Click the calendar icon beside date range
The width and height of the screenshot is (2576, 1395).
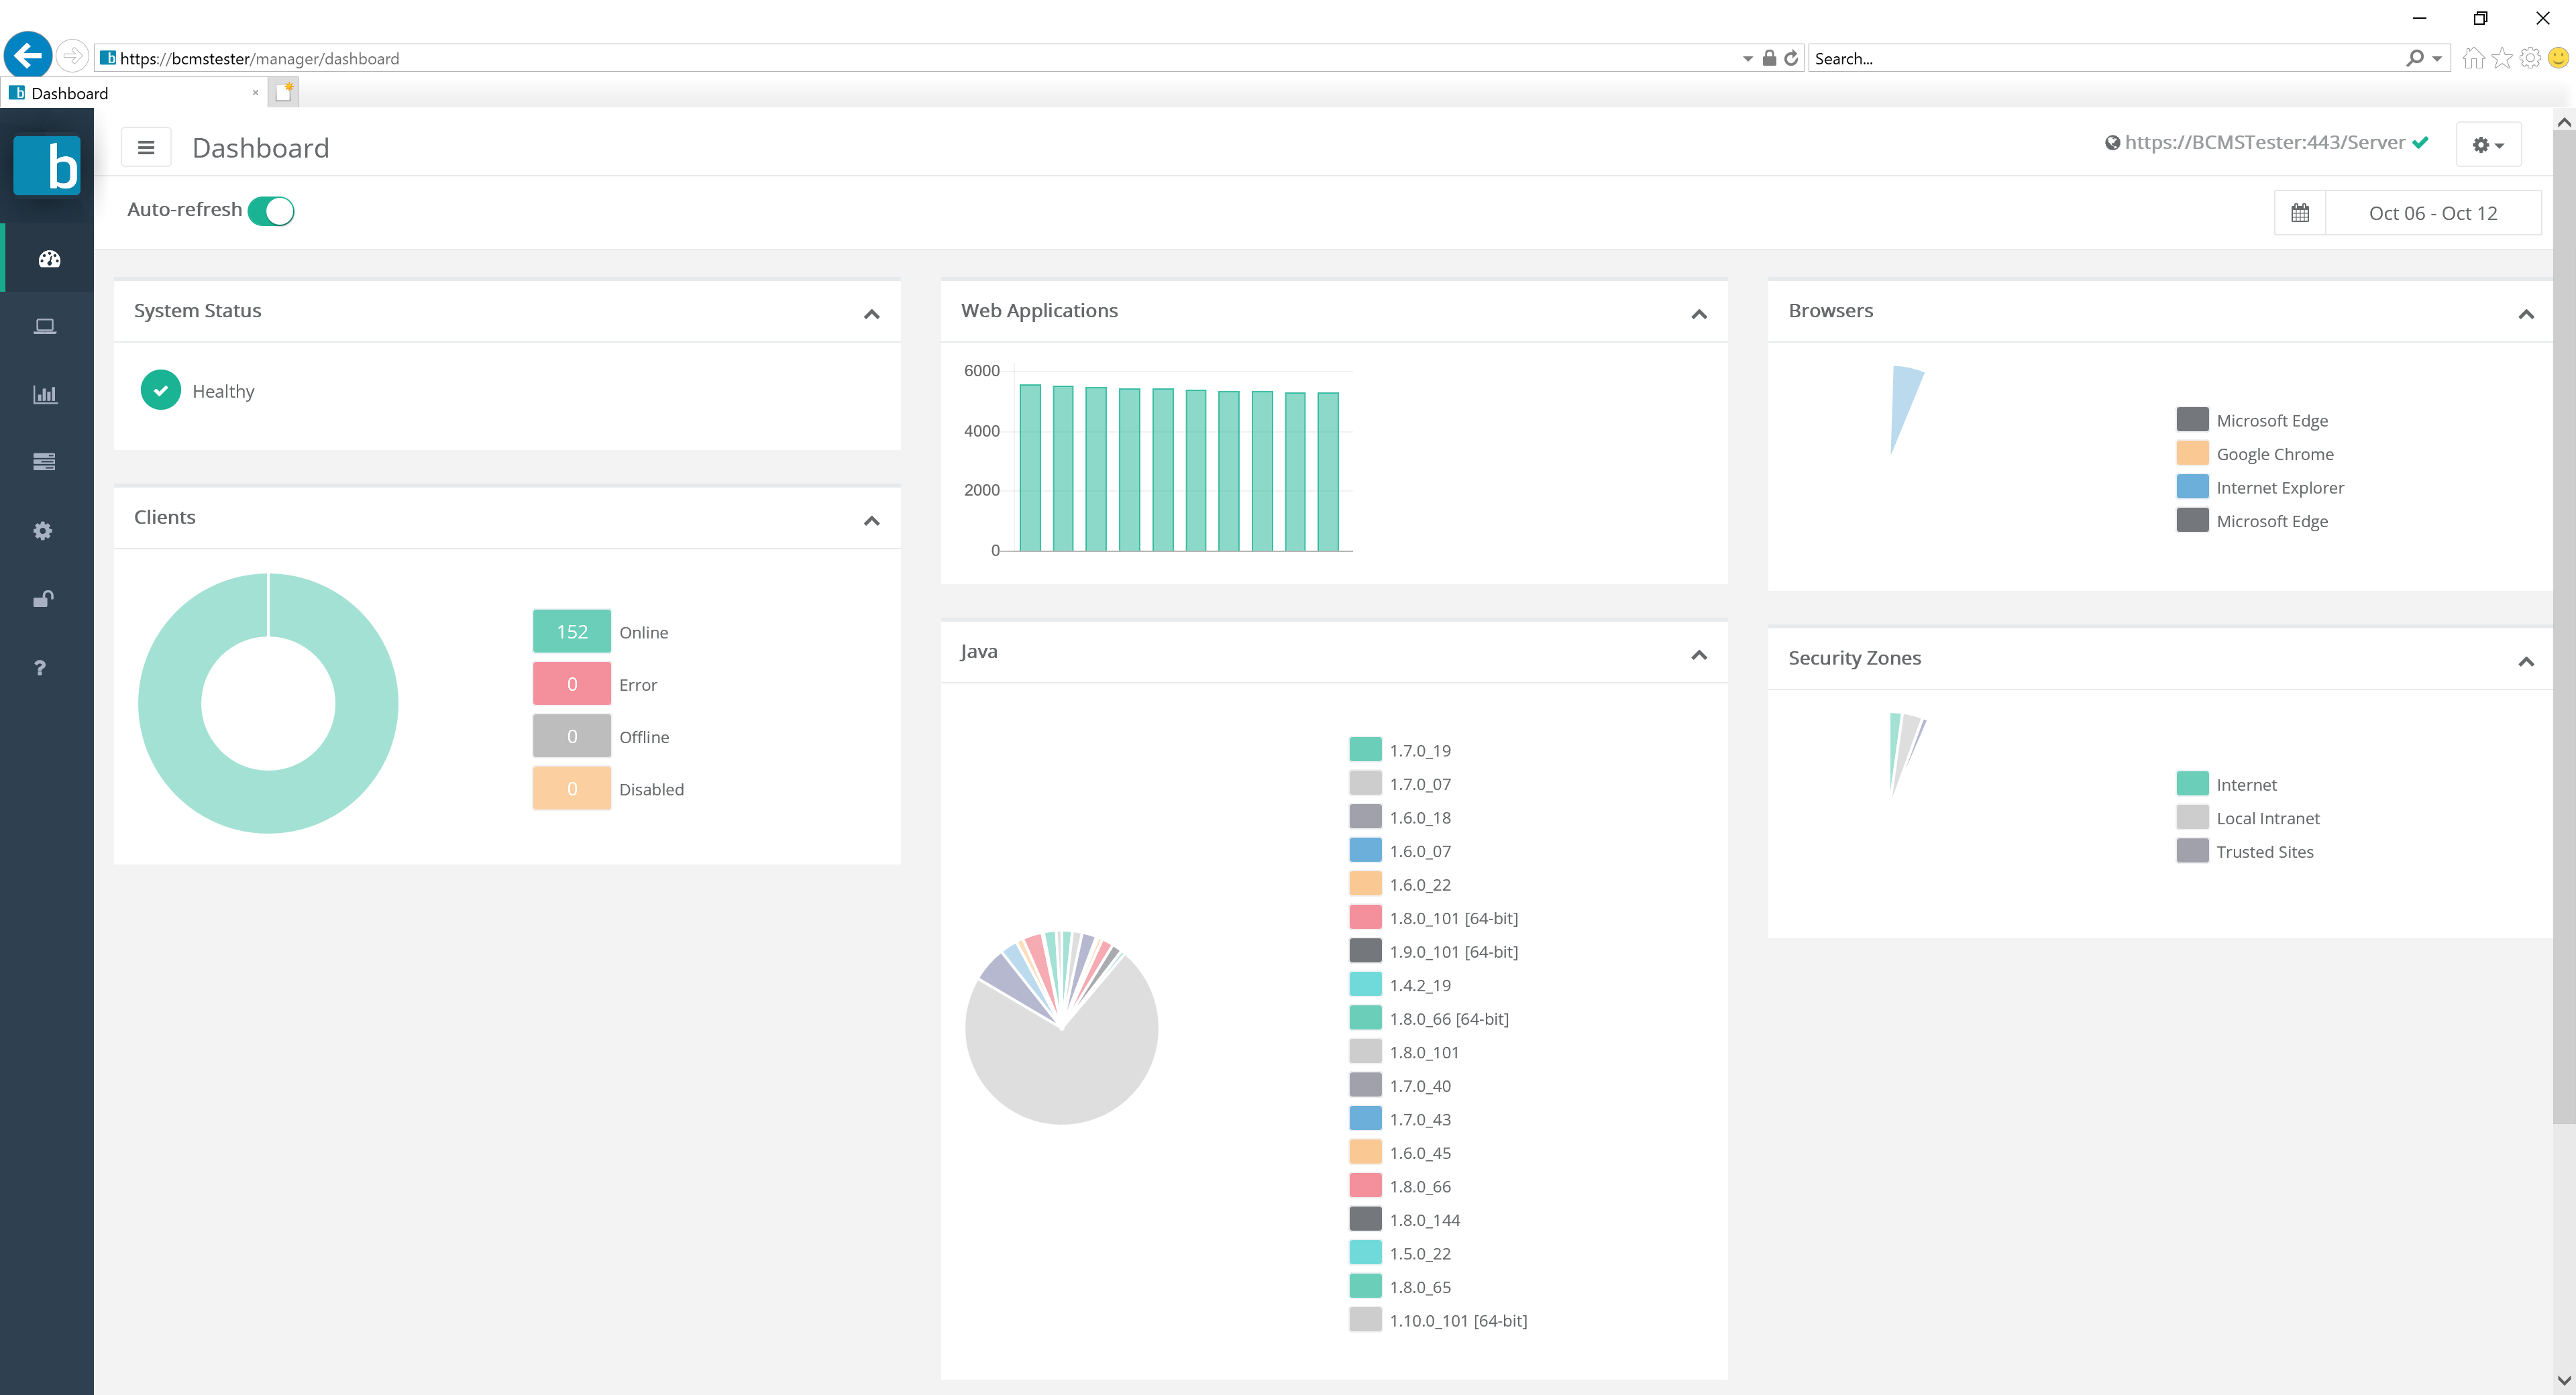(x=2299, y=213)
